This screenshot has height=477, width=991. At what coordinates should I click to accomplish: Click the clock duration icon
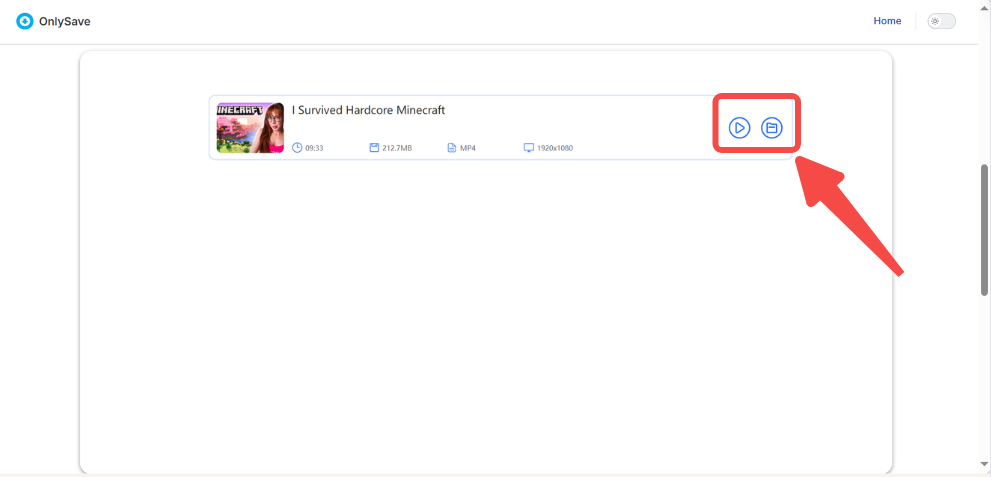click(x=297, y=148)
